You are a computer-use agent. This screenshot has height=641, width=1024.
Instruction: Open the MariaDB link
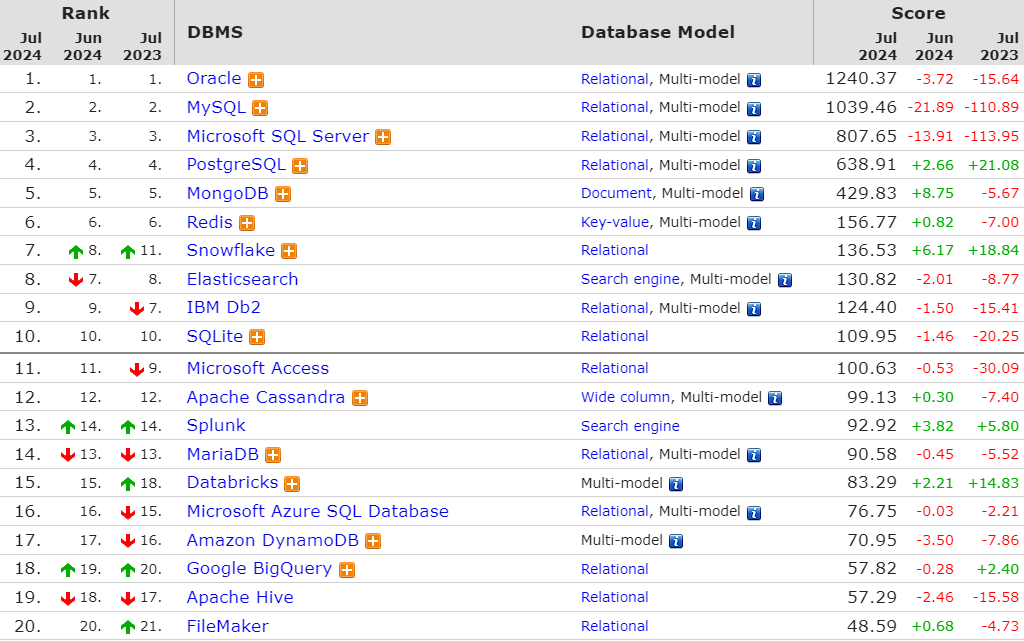tap(223, 454)
